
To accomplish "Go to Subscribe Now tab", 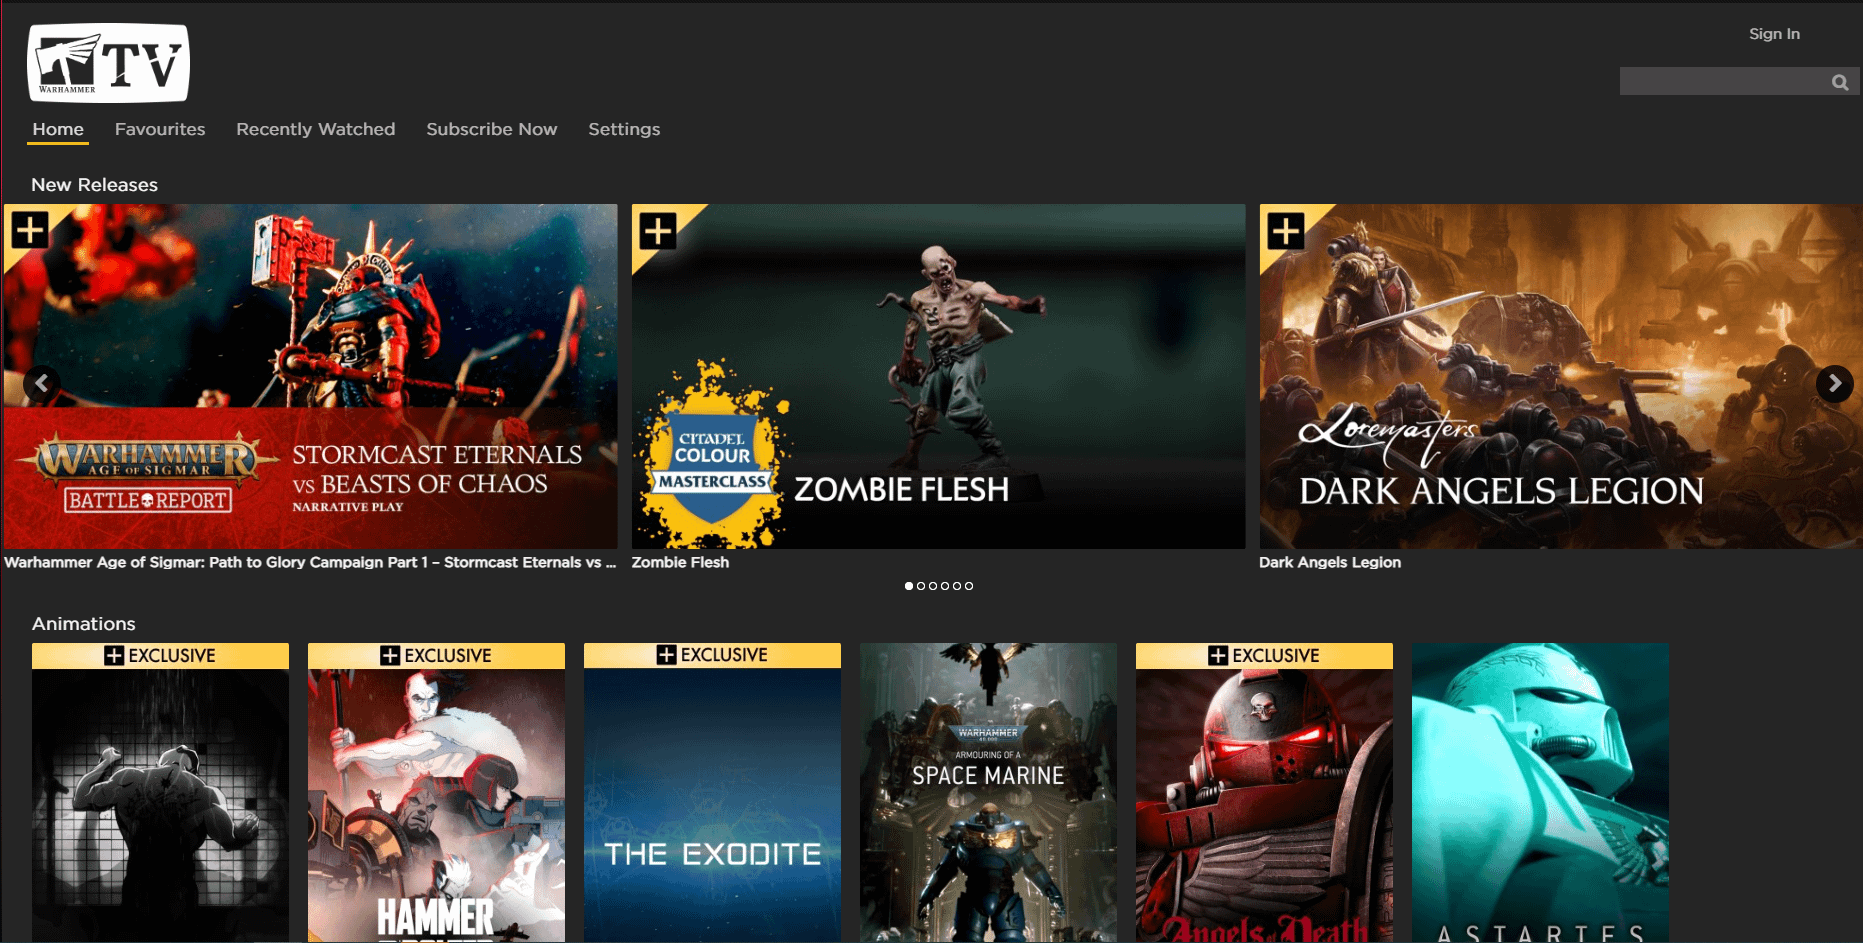I will [492, 129].
